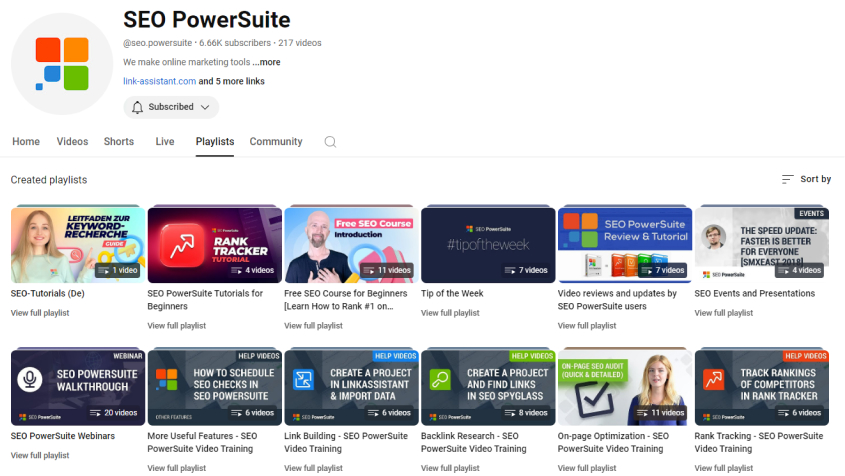
Task: Click the '217 videos' count text
Action: click(x=300, y=43)
